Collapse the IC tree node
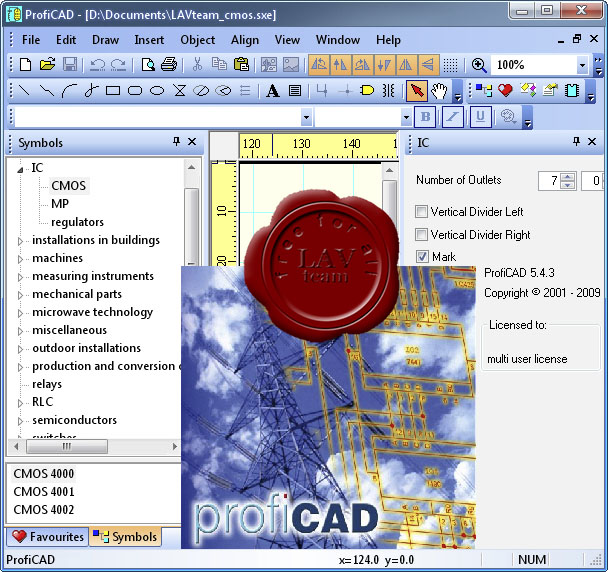The width and height of the screenshot is (608, 572). pos(20,169)
